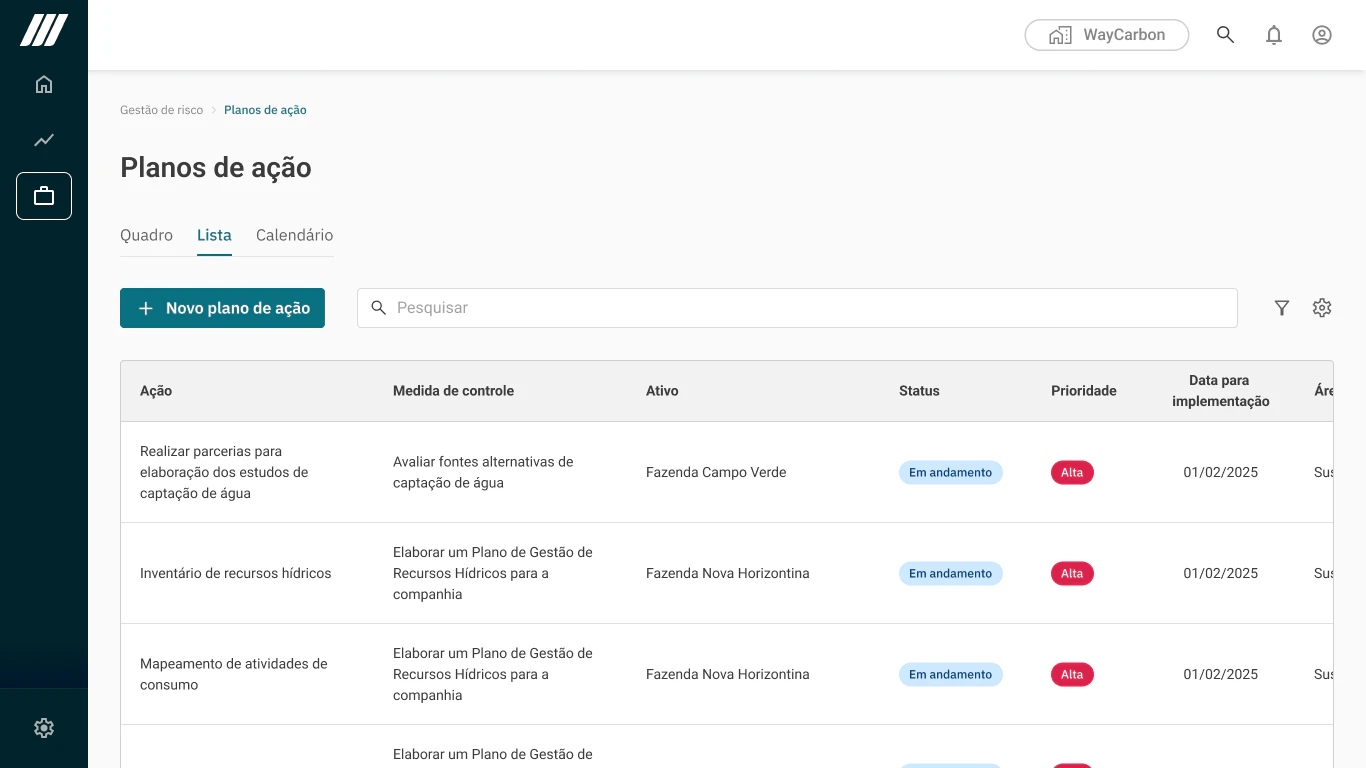Open settings via bottom sidebar gear icon
This screenshot has height=768, width=1366.
(x=44, y=727)
